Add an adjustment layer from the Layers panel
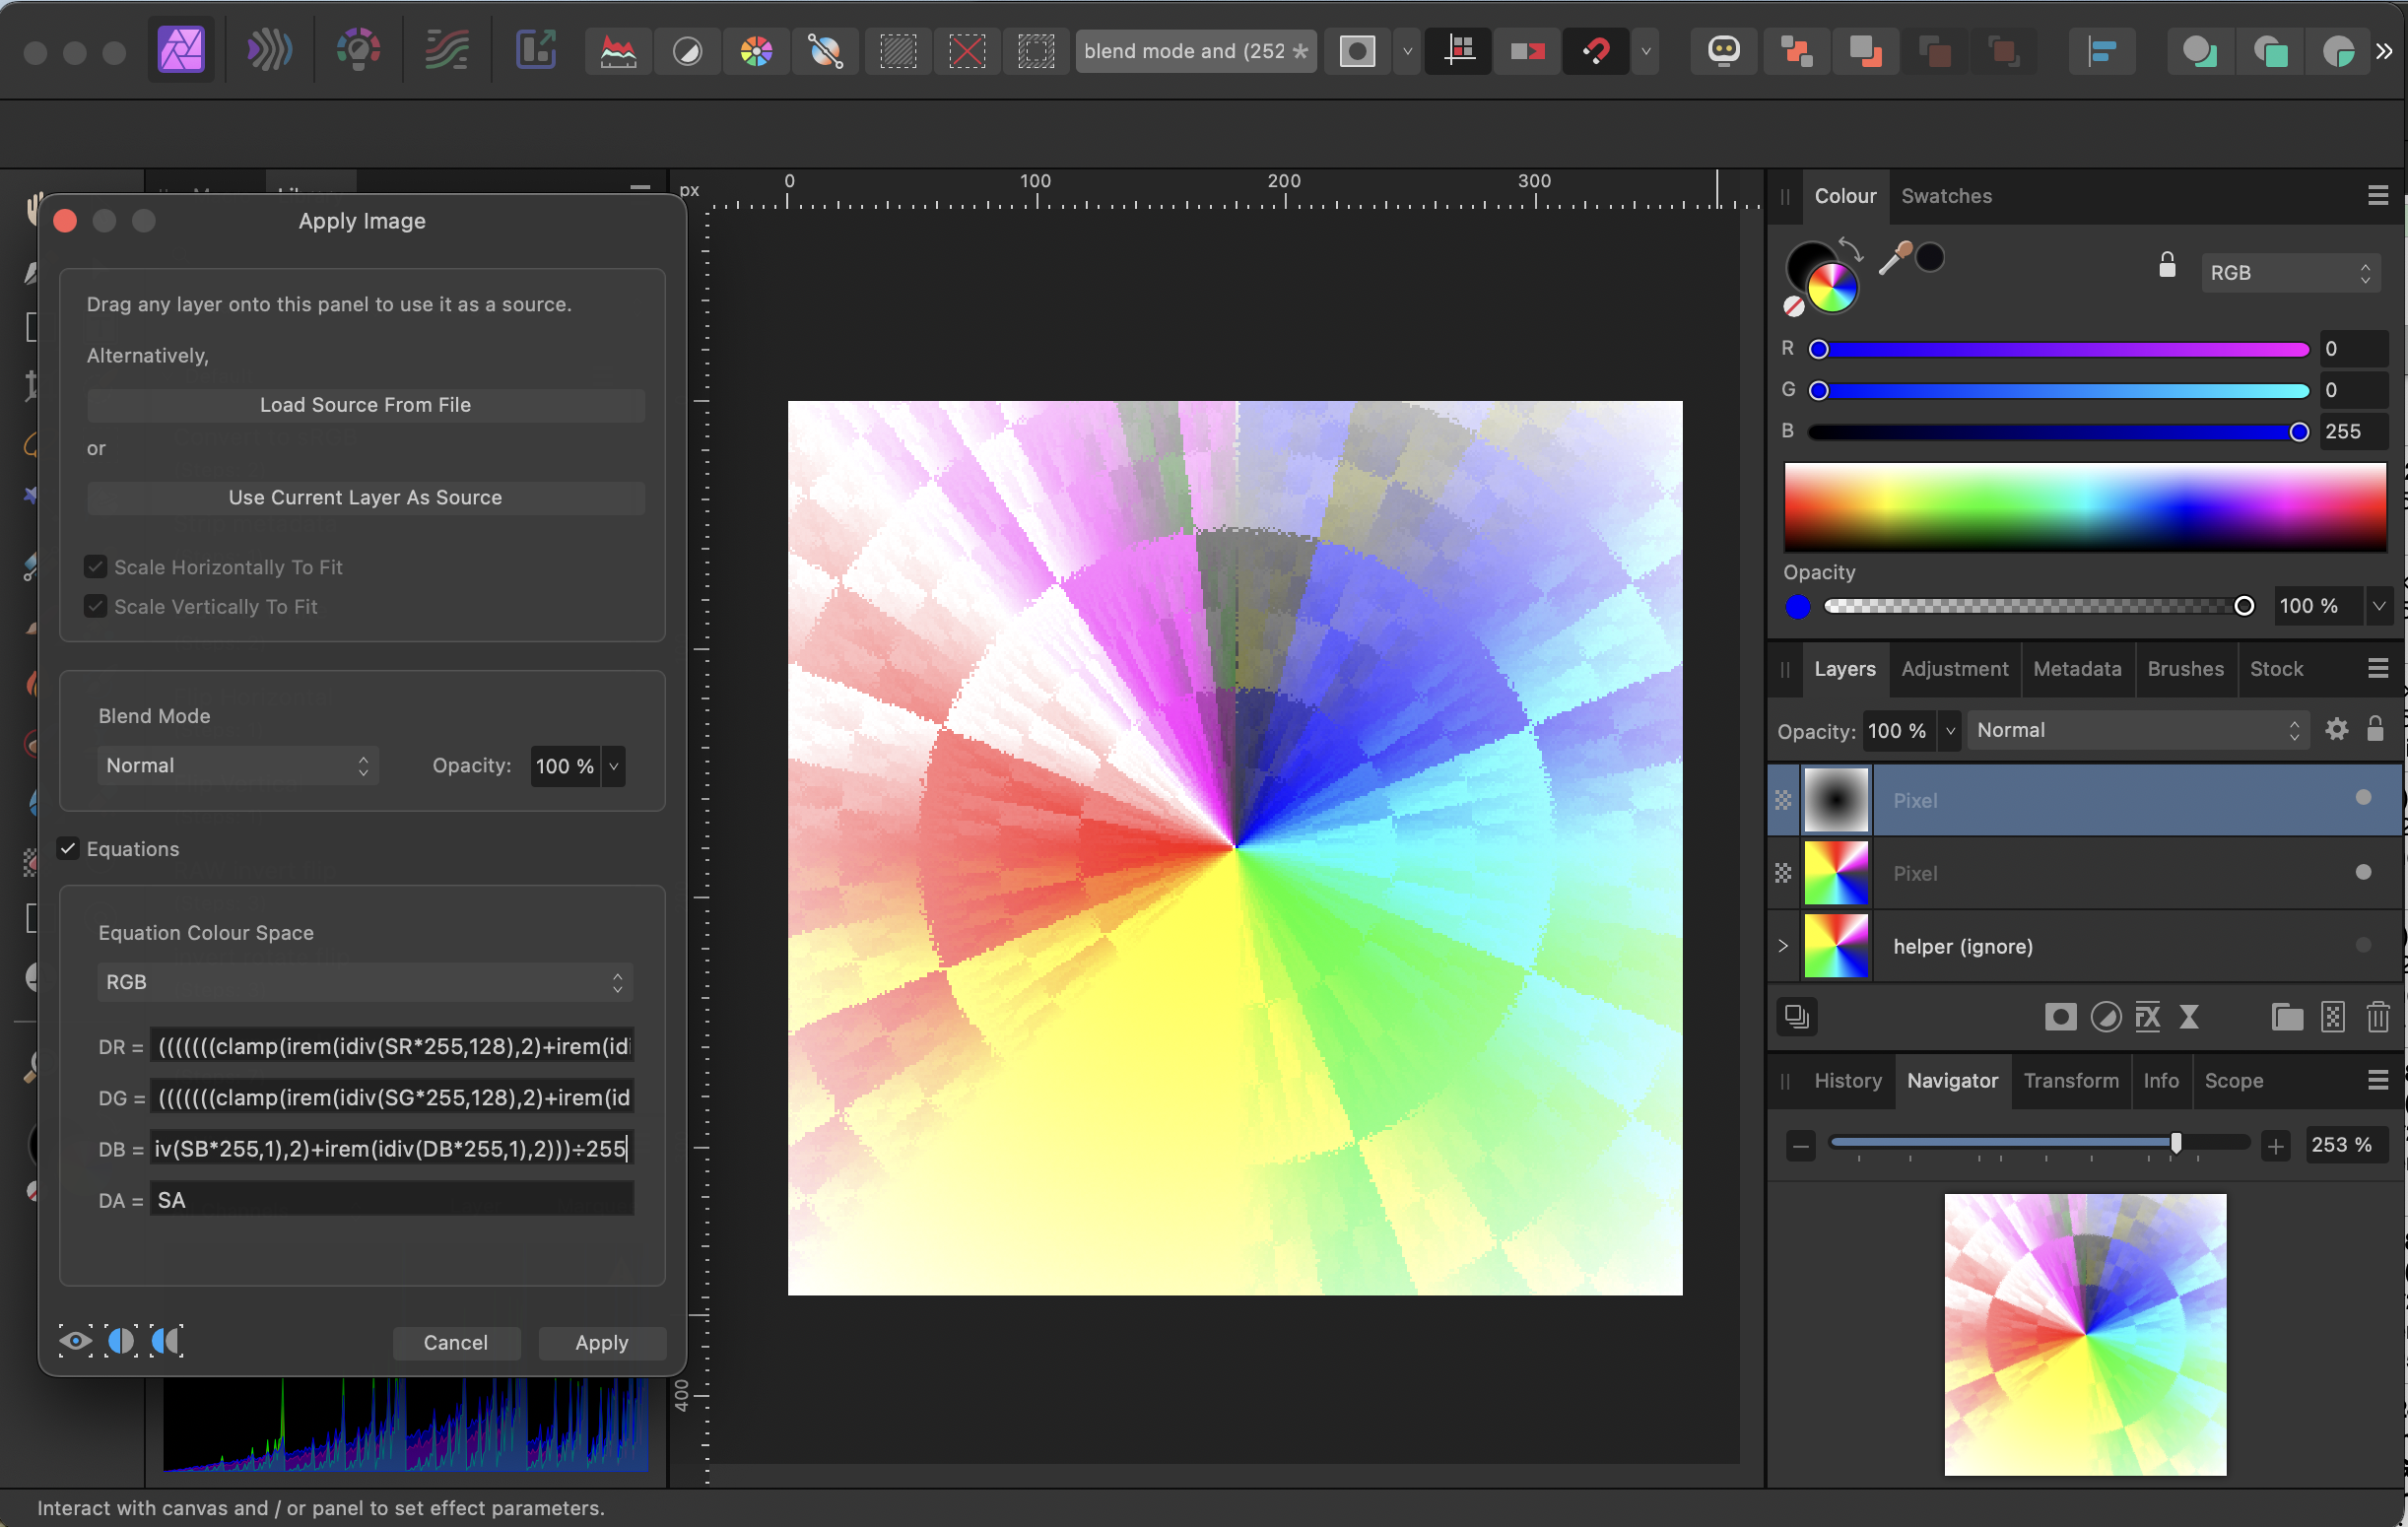 (2107, 1017)
